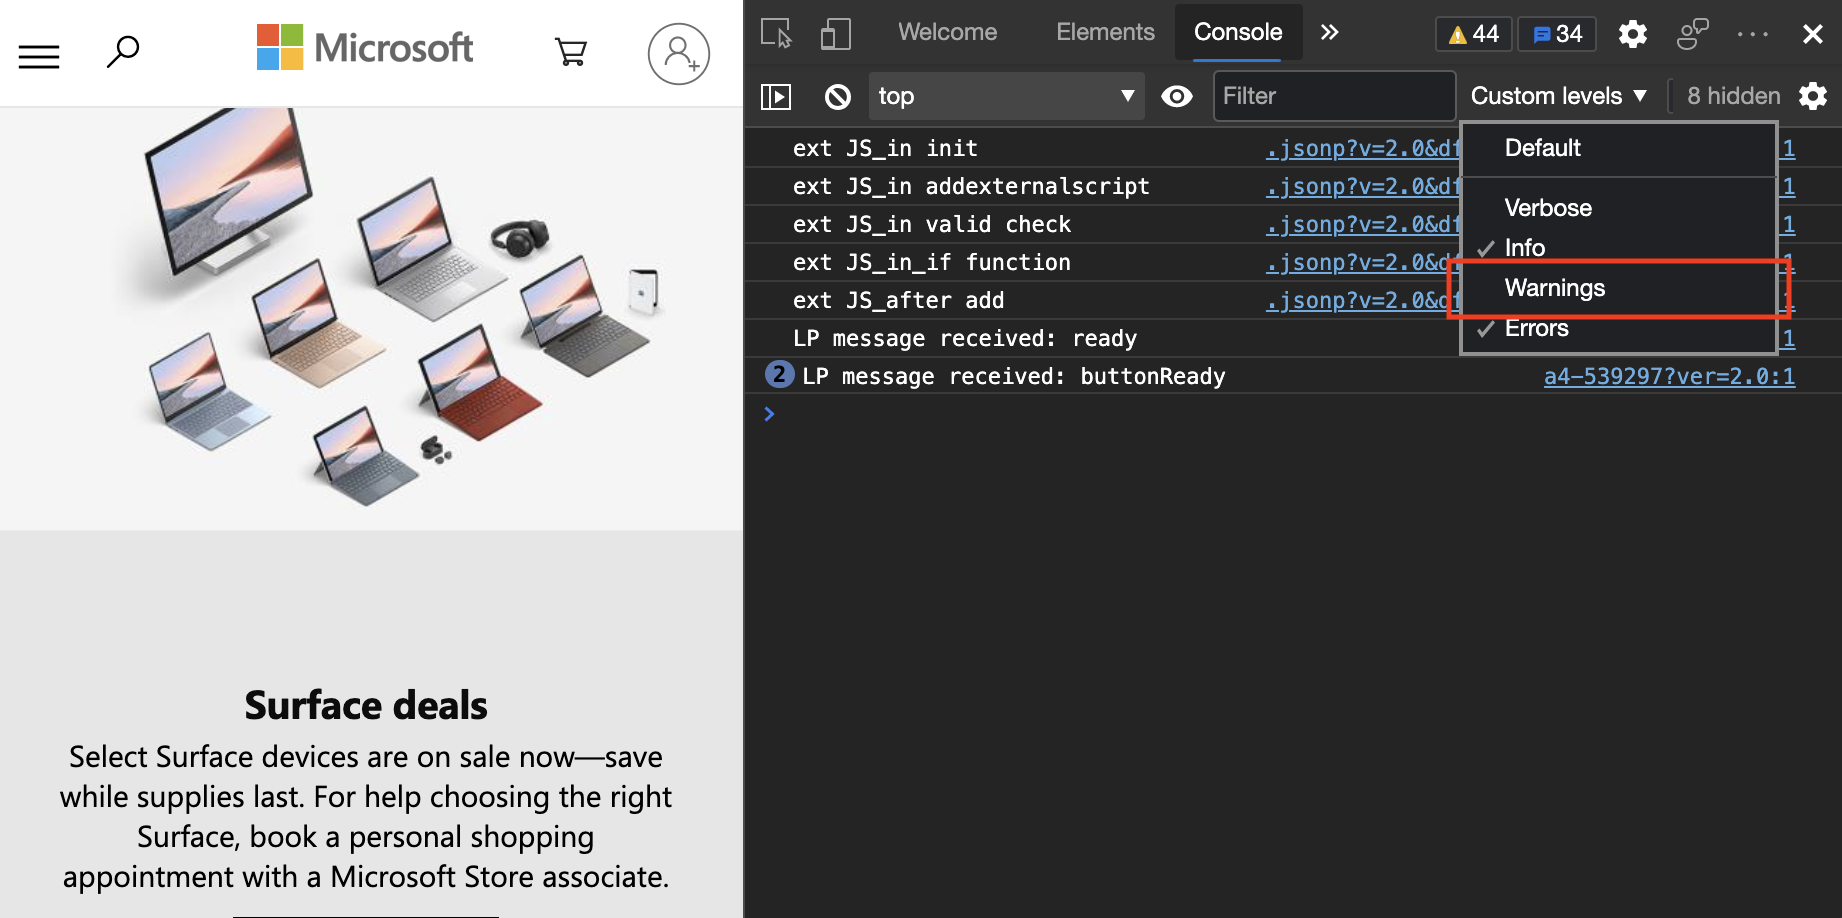Collapse the Custom levels dropdown
Image resolution: width=1842 pixels, height=918 pixels.
point(1556,96)
